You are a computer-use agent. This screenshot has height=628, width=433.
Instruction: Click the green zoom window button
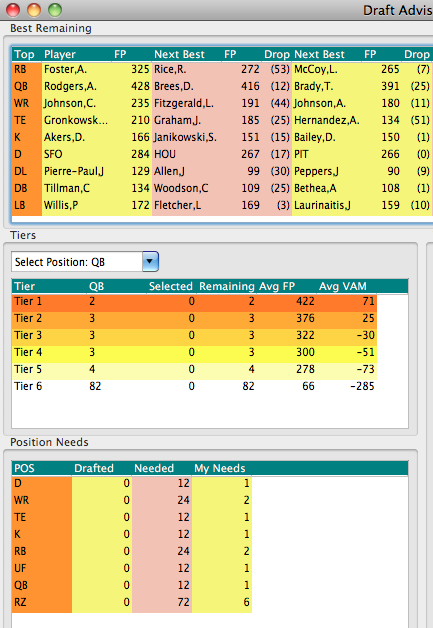tap(55, 10)
